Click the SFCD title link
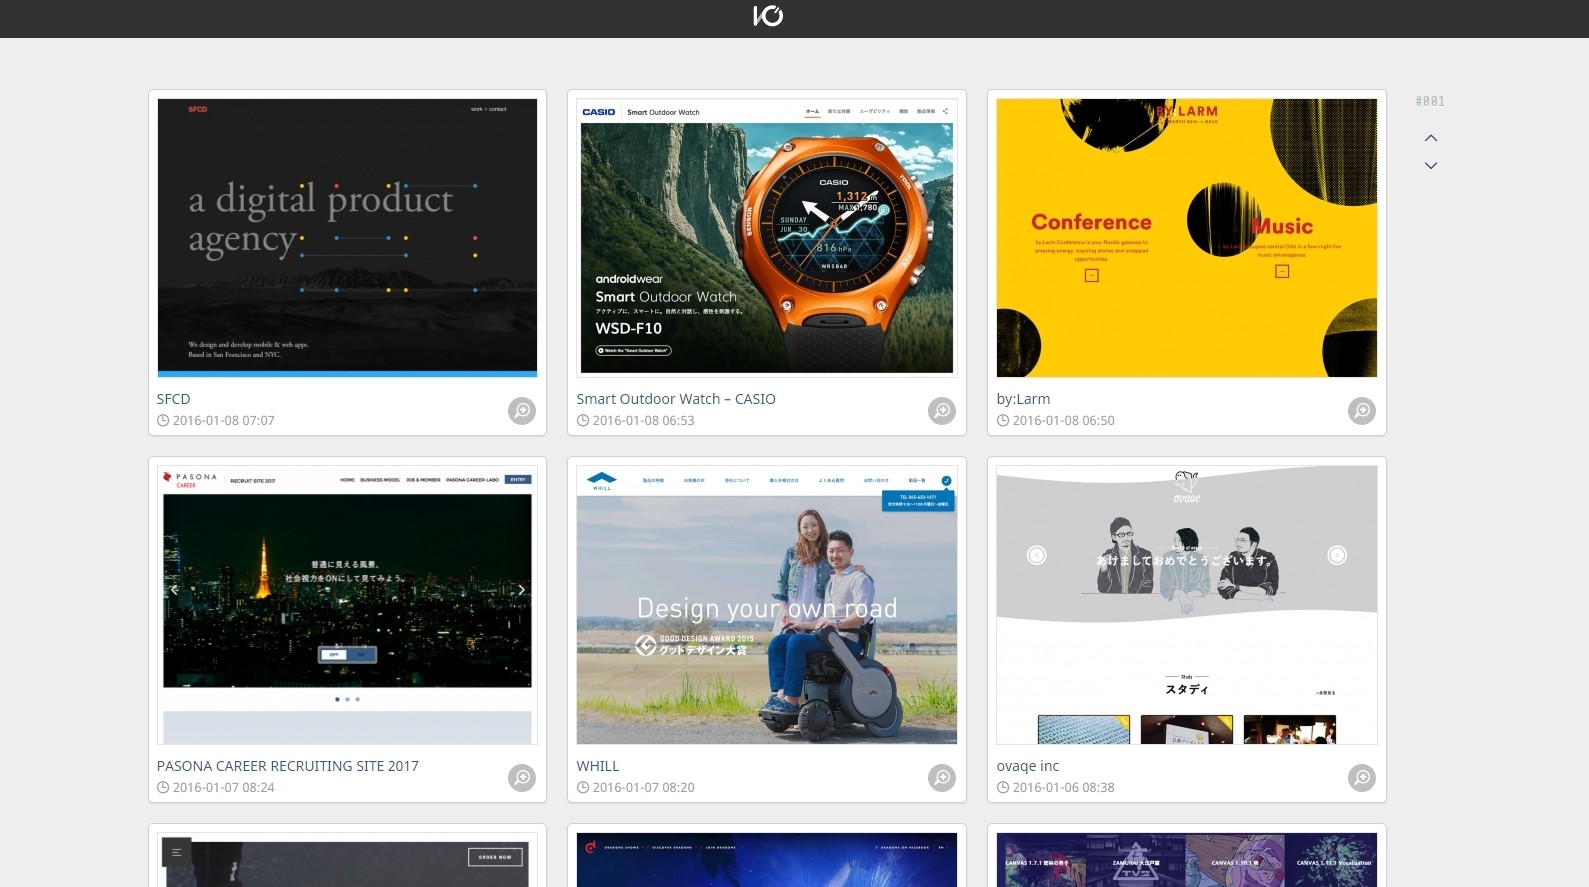The image size is (1589, 887). coord(173,399)
